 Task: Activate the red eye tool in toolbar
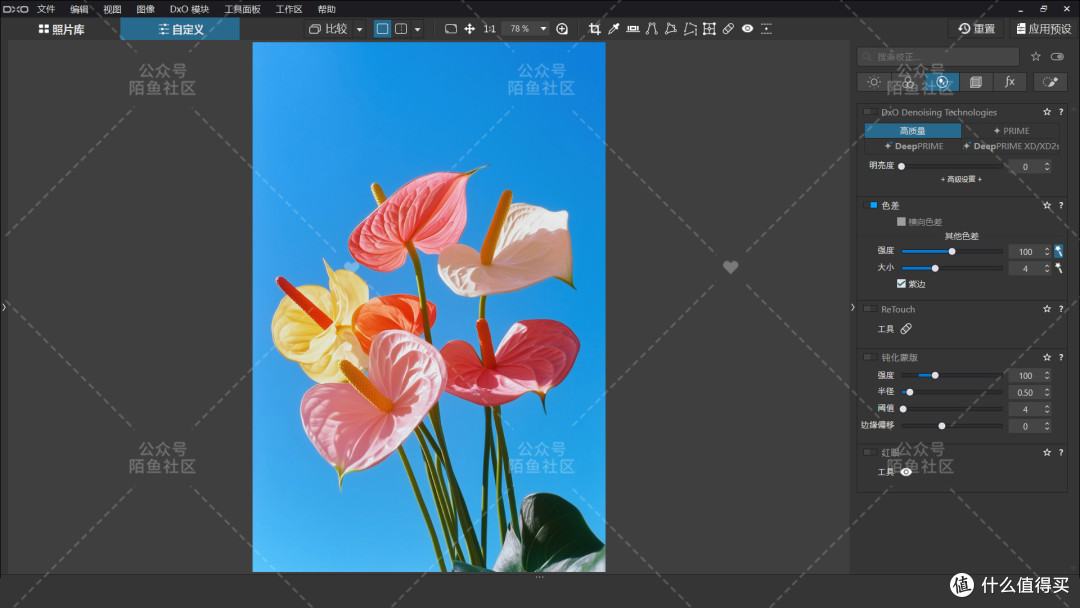point(747,29)
